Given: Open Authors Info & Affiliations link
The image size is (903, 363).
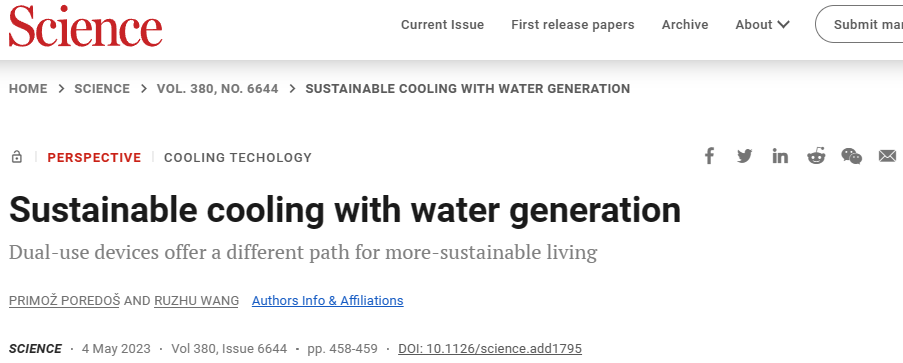Looking at the screenshot, I should [328, 301].
